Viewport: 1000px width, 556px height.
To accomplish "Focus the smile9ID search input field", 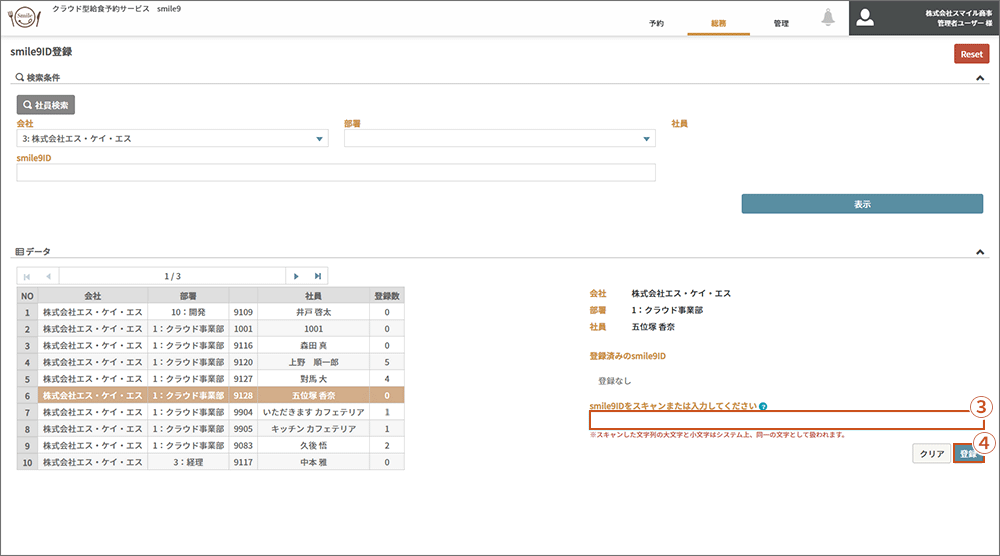I will [336, 173].
